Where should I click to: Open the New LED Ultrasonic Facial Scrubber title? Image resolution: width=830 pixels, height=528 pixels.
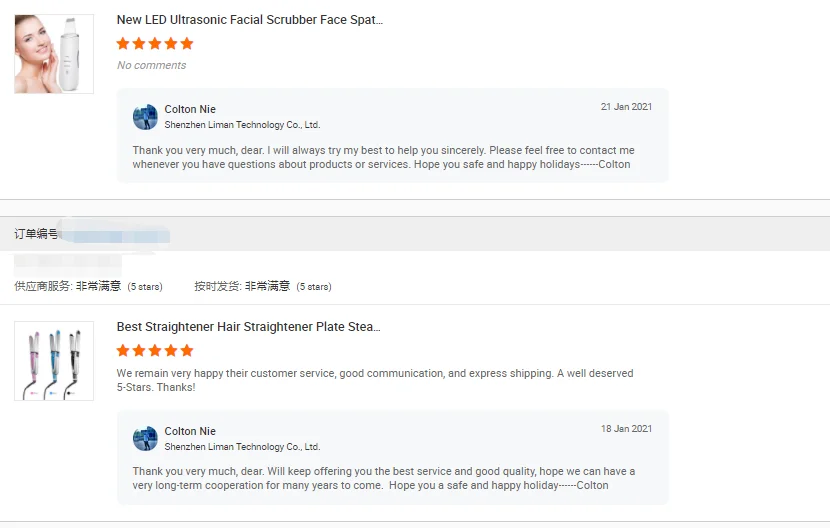tap(249, 20)
